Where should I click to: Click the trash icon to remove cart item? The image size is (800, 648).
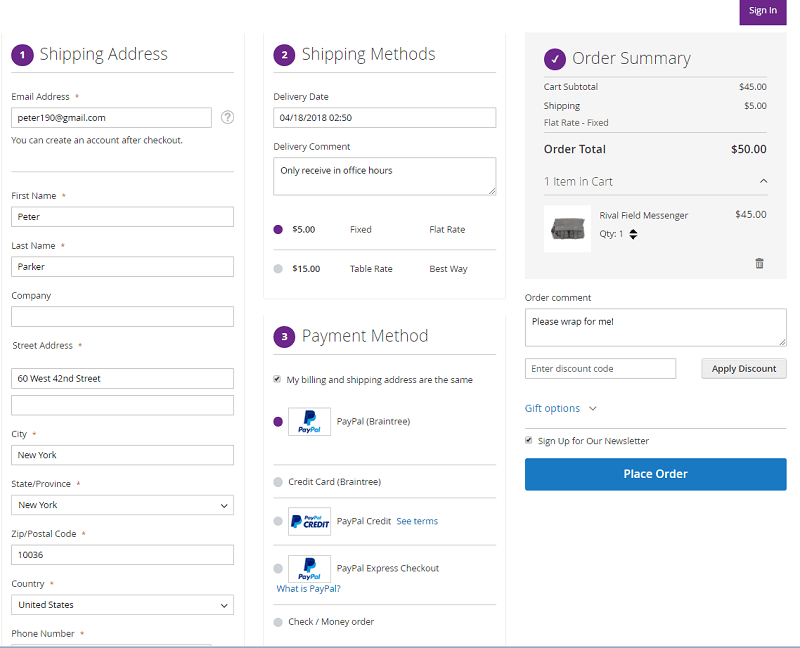pyautogui.click(x=759, y=263)
